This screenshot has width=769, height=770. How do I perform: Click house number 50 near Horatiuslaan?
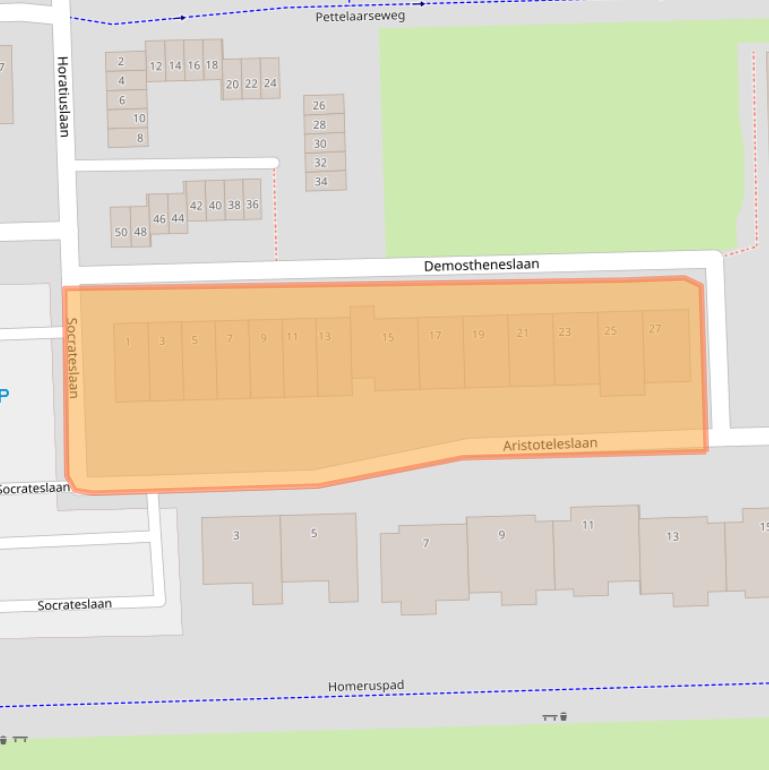pyautogui.click(x=121, y=228)
